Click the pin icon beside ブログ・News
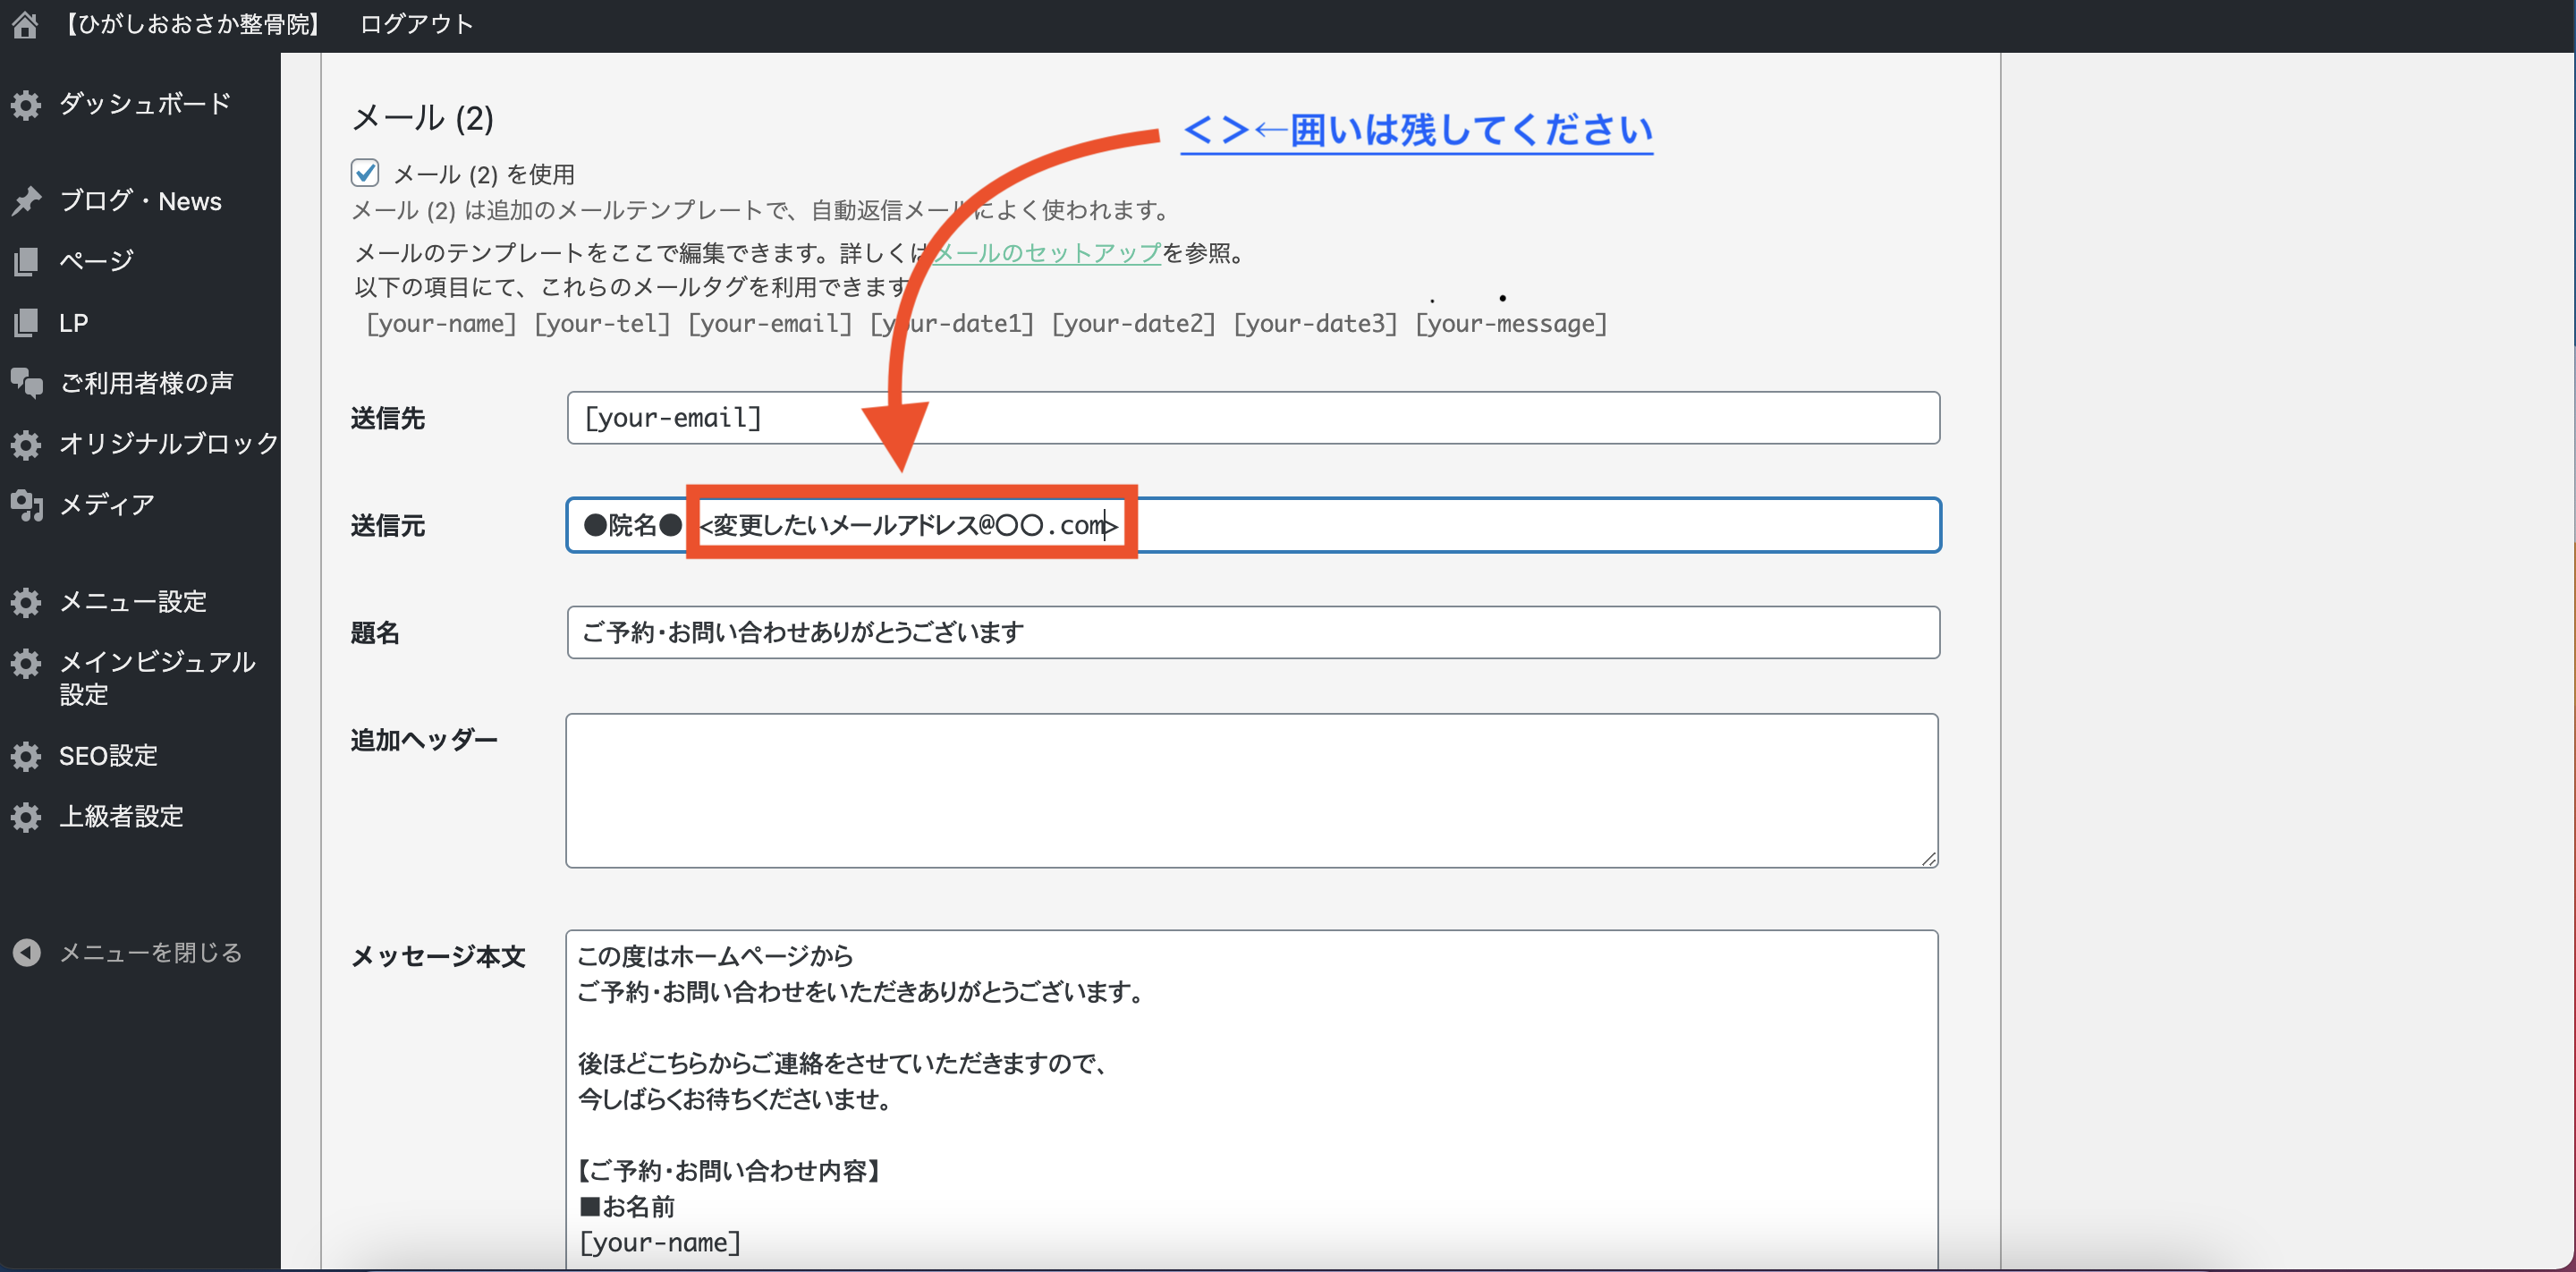 click(26, 201)
